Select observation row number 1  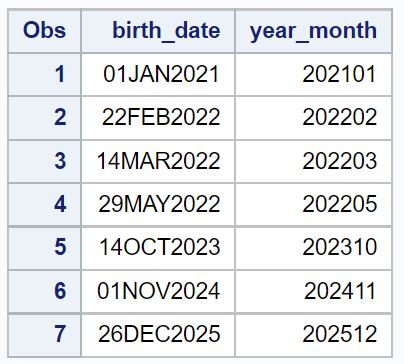pos(44,74)
